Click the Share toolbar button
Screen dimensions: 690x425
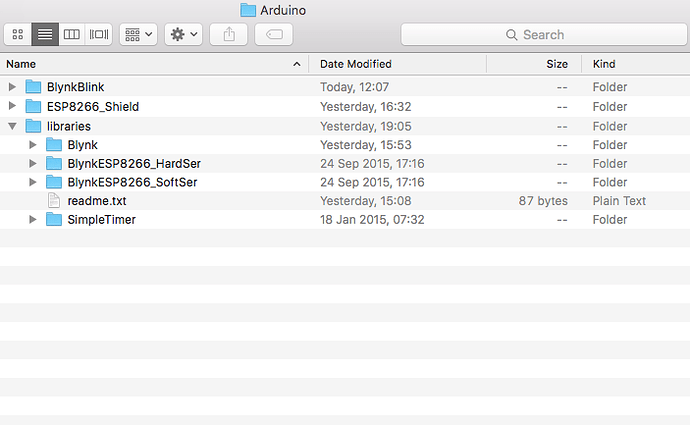(x=229, y=34)
